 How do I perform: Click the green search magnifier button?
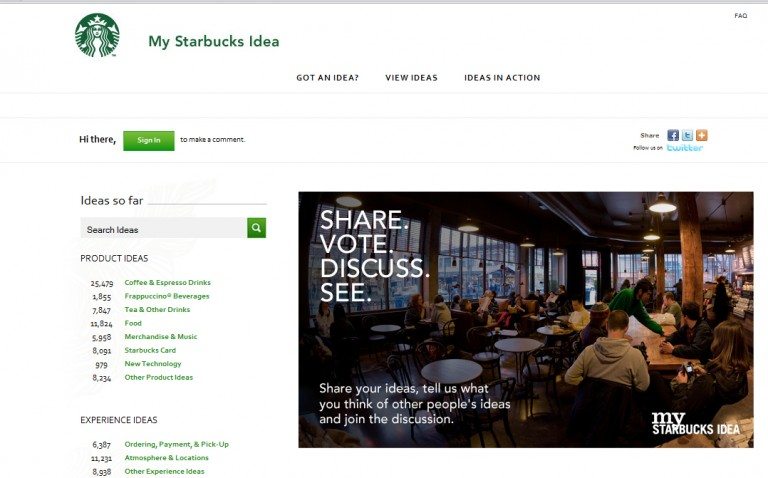click(x=257, y=228)
